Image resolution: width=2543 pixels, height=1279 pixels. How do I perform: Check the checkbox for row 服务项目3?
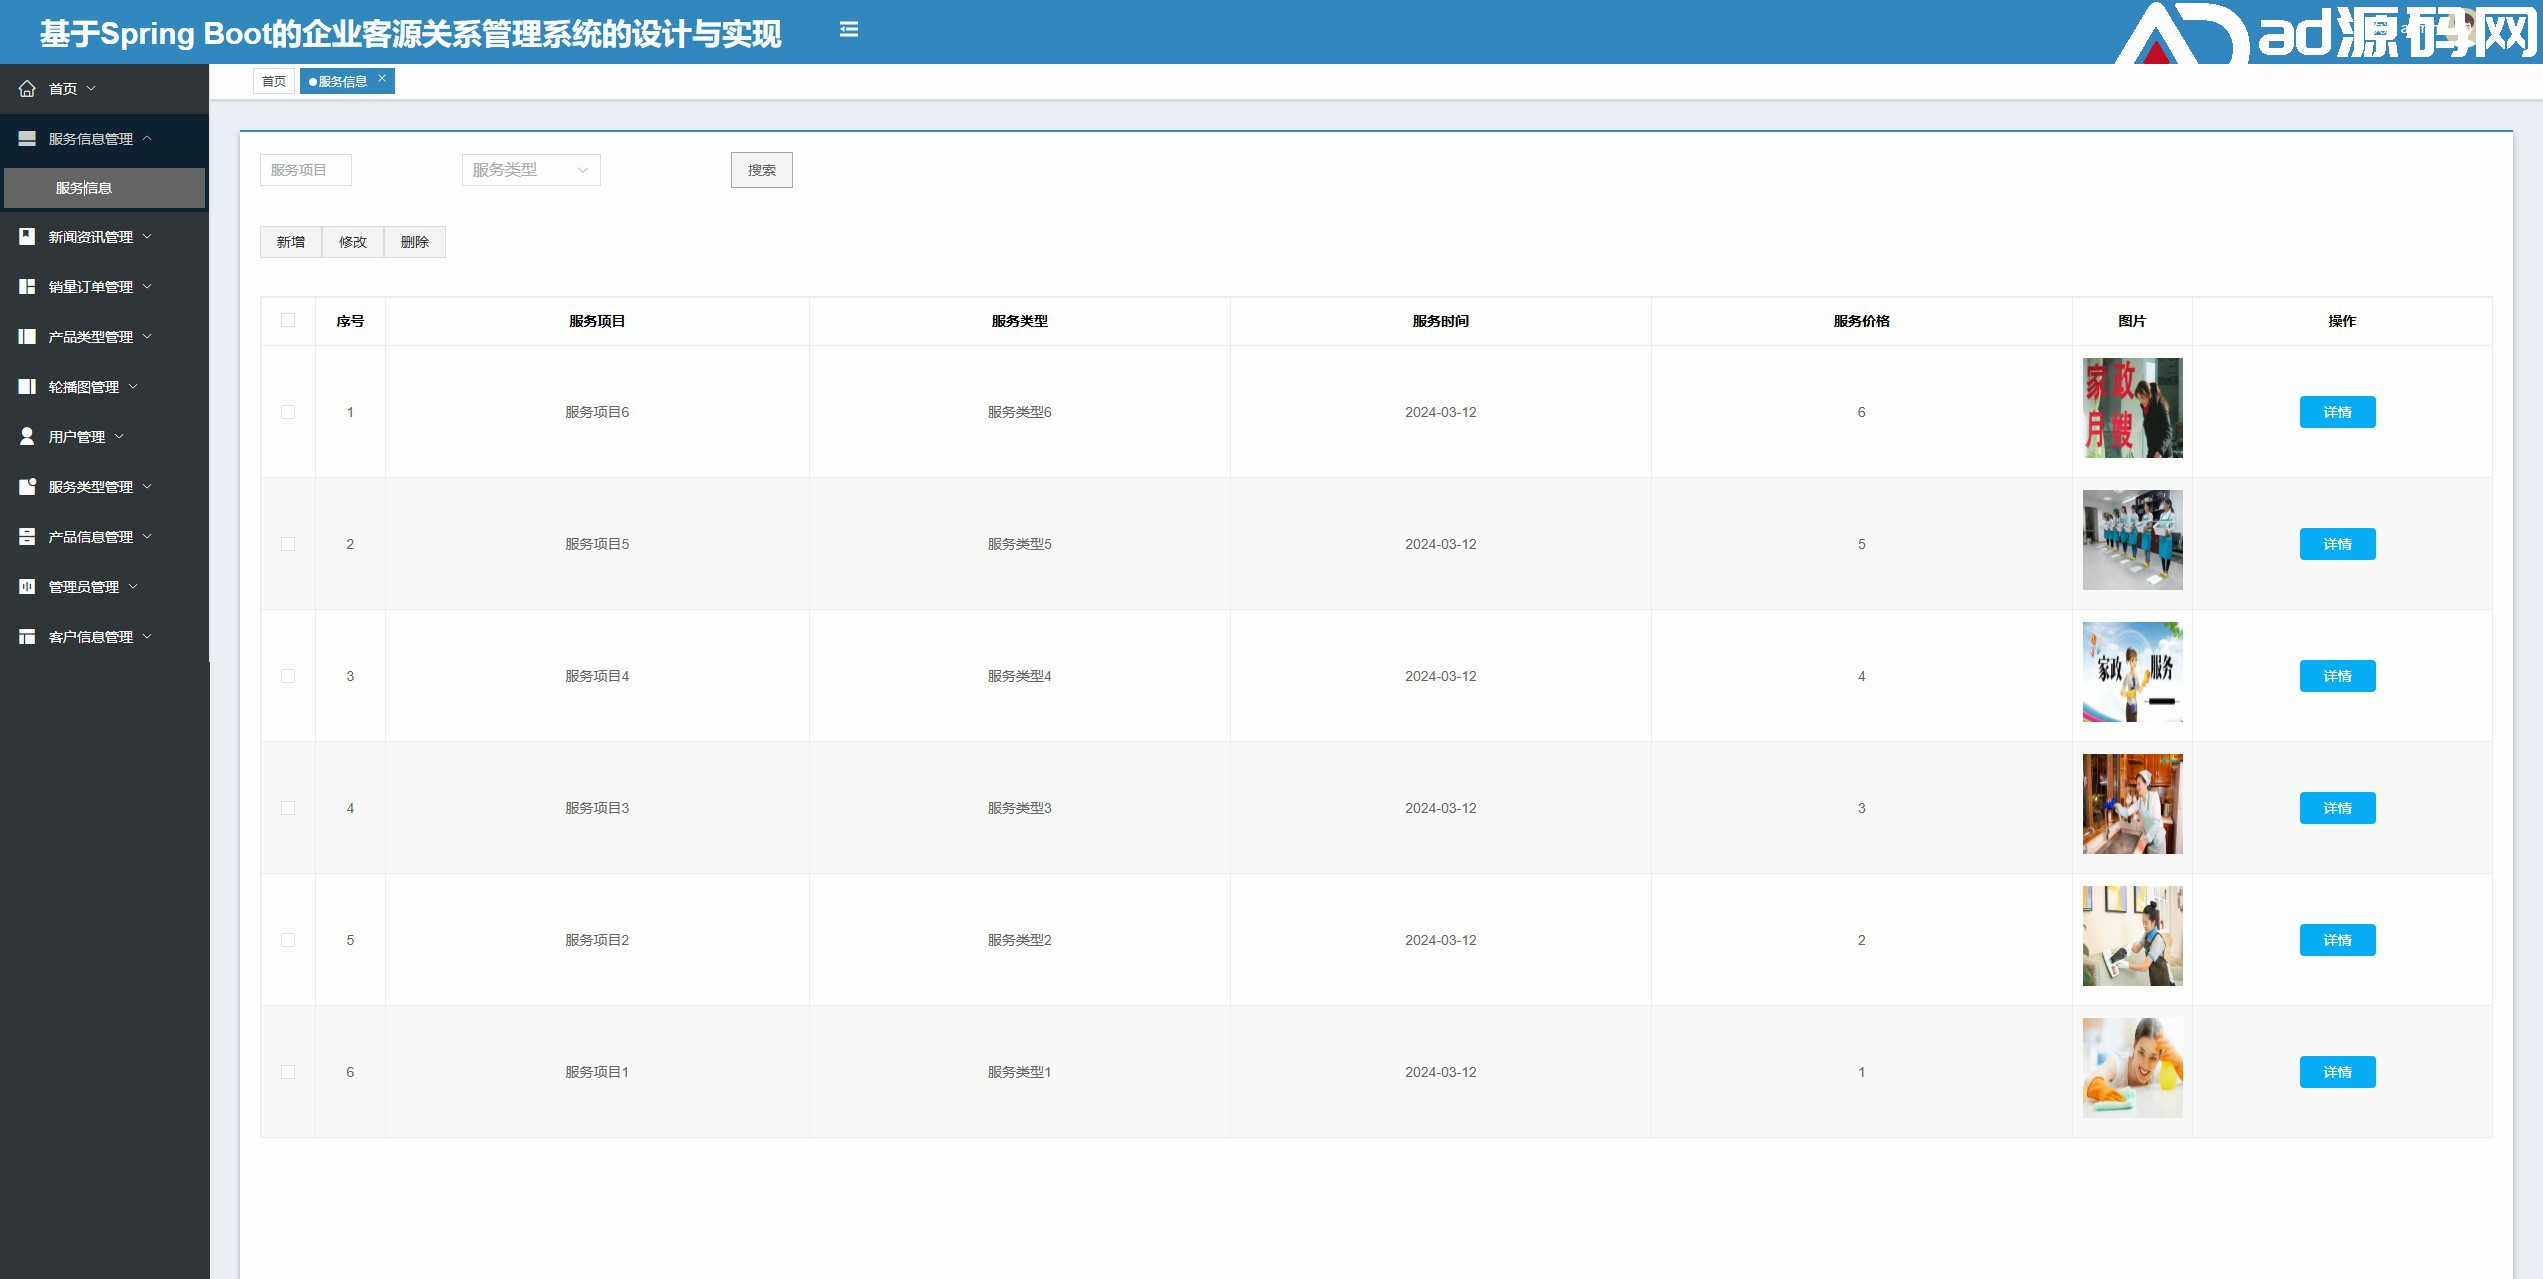(x=288, y=808)
